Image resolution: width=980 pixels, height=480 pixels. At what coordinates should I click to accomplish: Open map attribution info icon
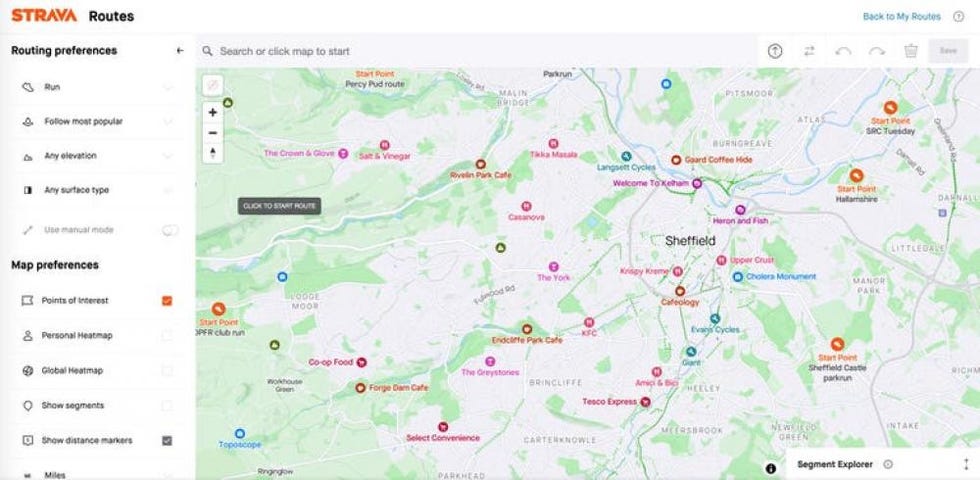(771, 468)
